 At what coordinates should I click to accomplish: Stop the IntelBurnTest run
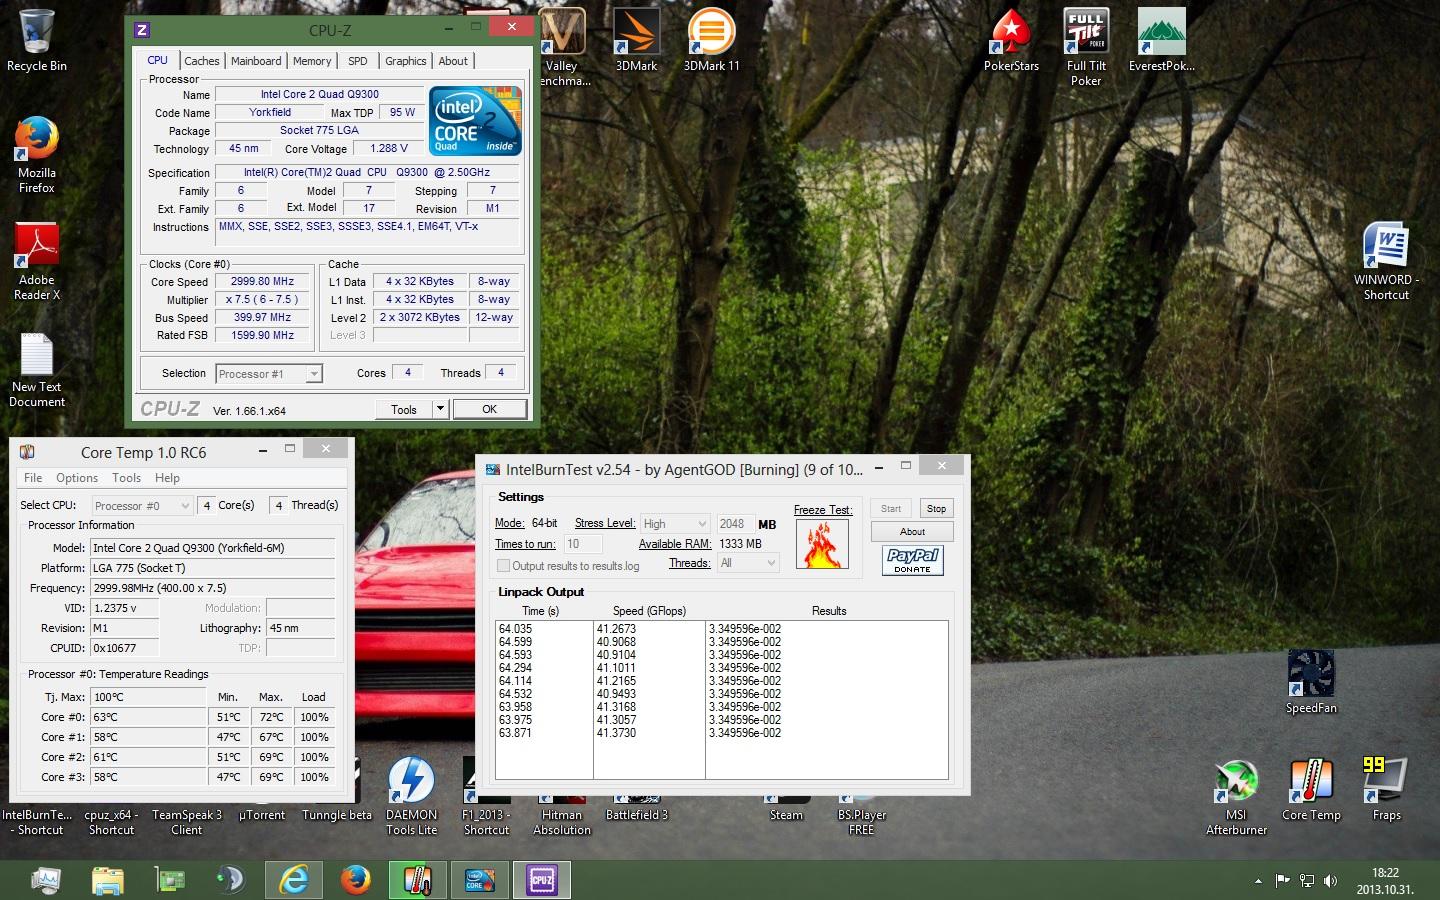click(936, 509)
